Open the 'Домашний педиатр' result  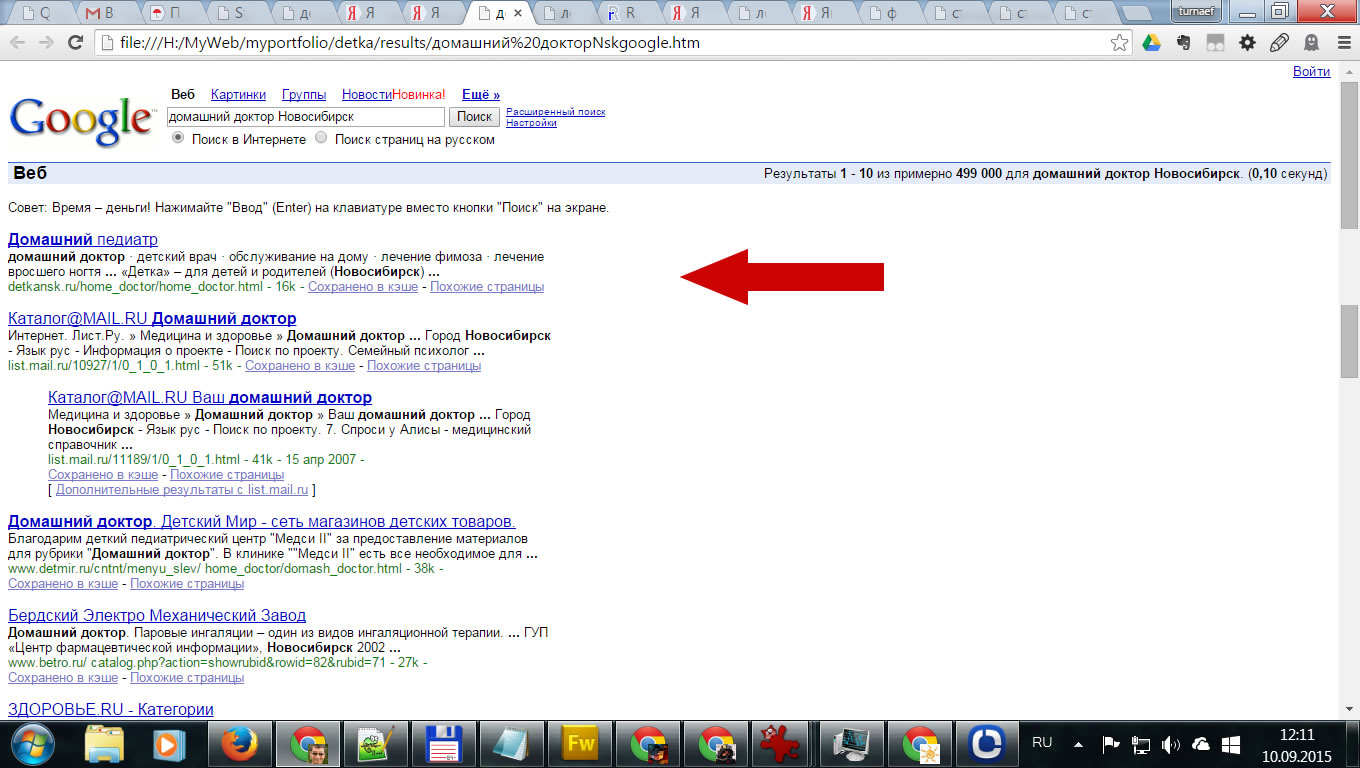pyautogui.click(x=83, y=240)
